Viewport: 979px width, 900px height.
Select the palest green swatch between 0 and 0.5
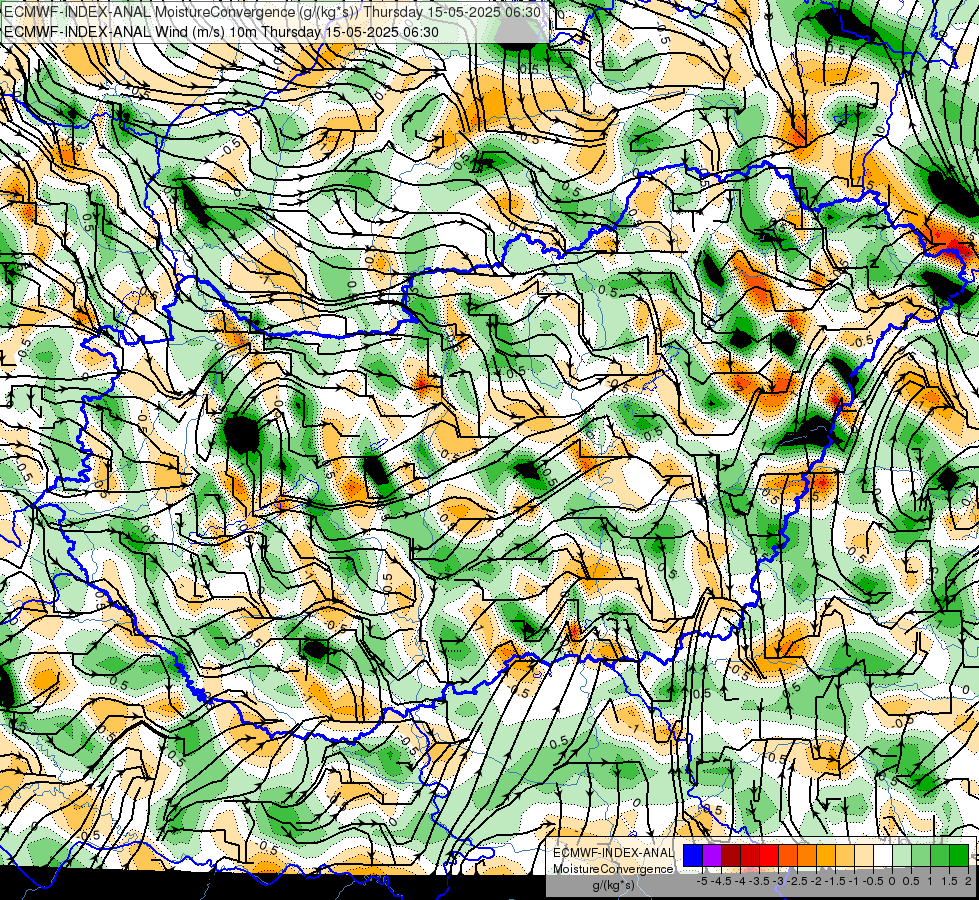[902, 855]
